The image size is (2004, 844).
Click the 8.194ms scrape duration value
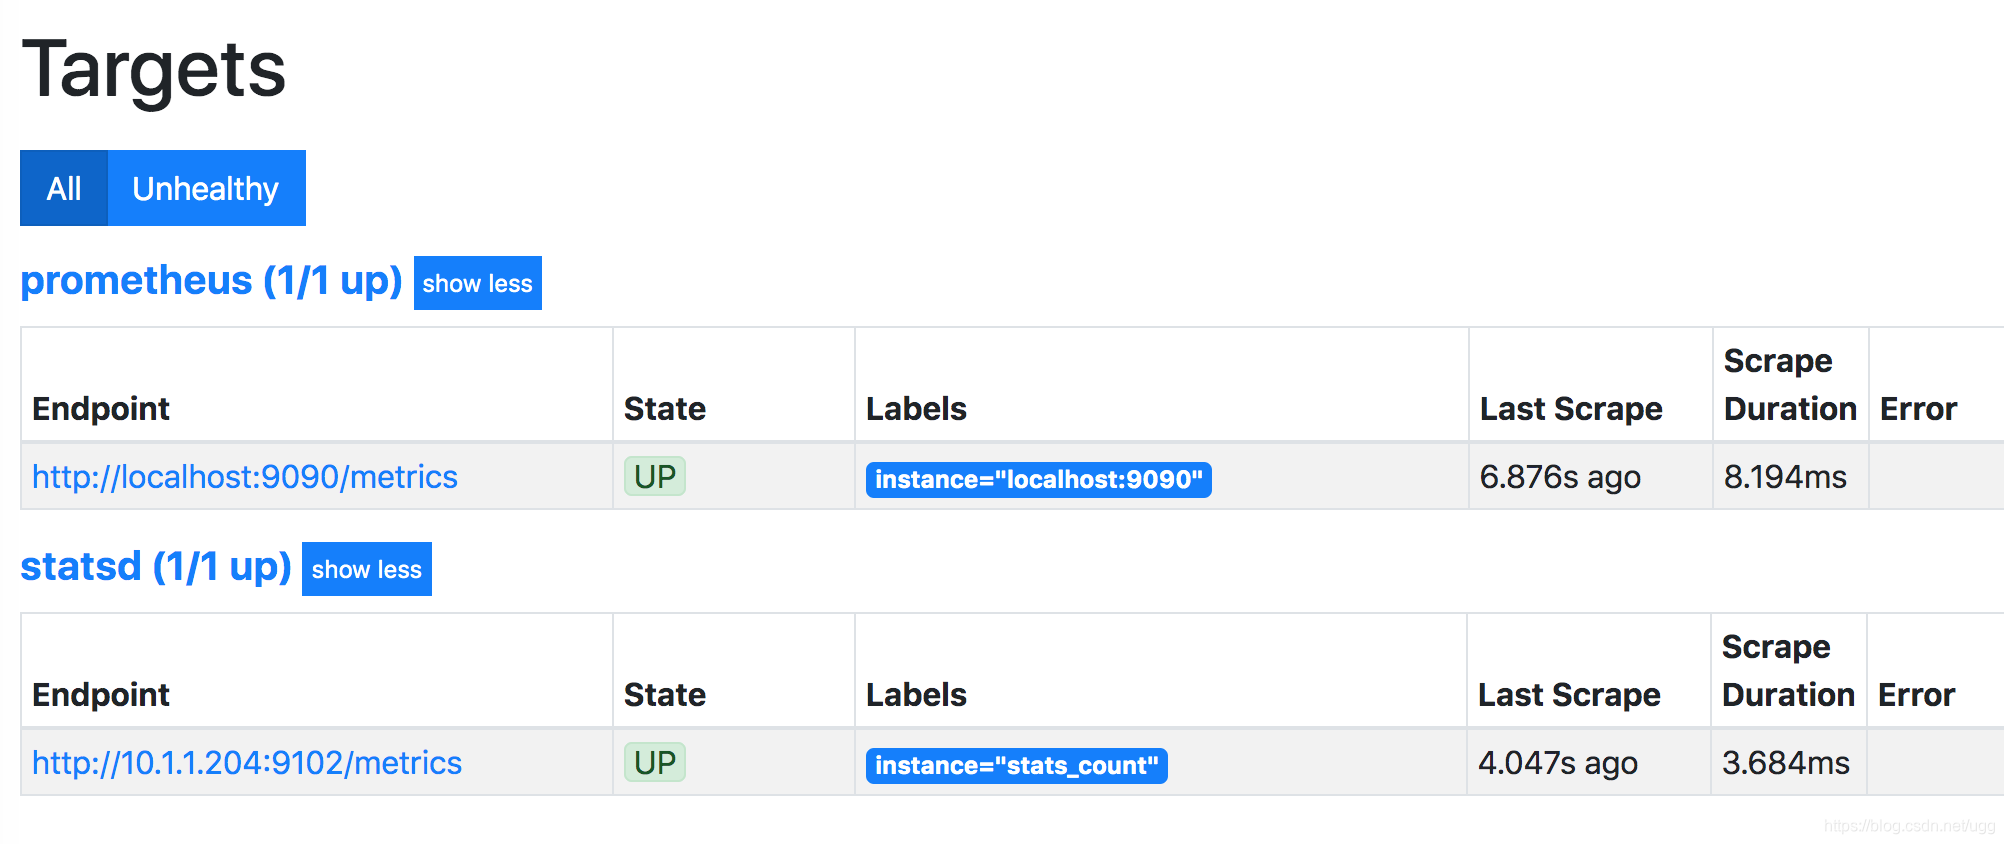pos(1785,477)
